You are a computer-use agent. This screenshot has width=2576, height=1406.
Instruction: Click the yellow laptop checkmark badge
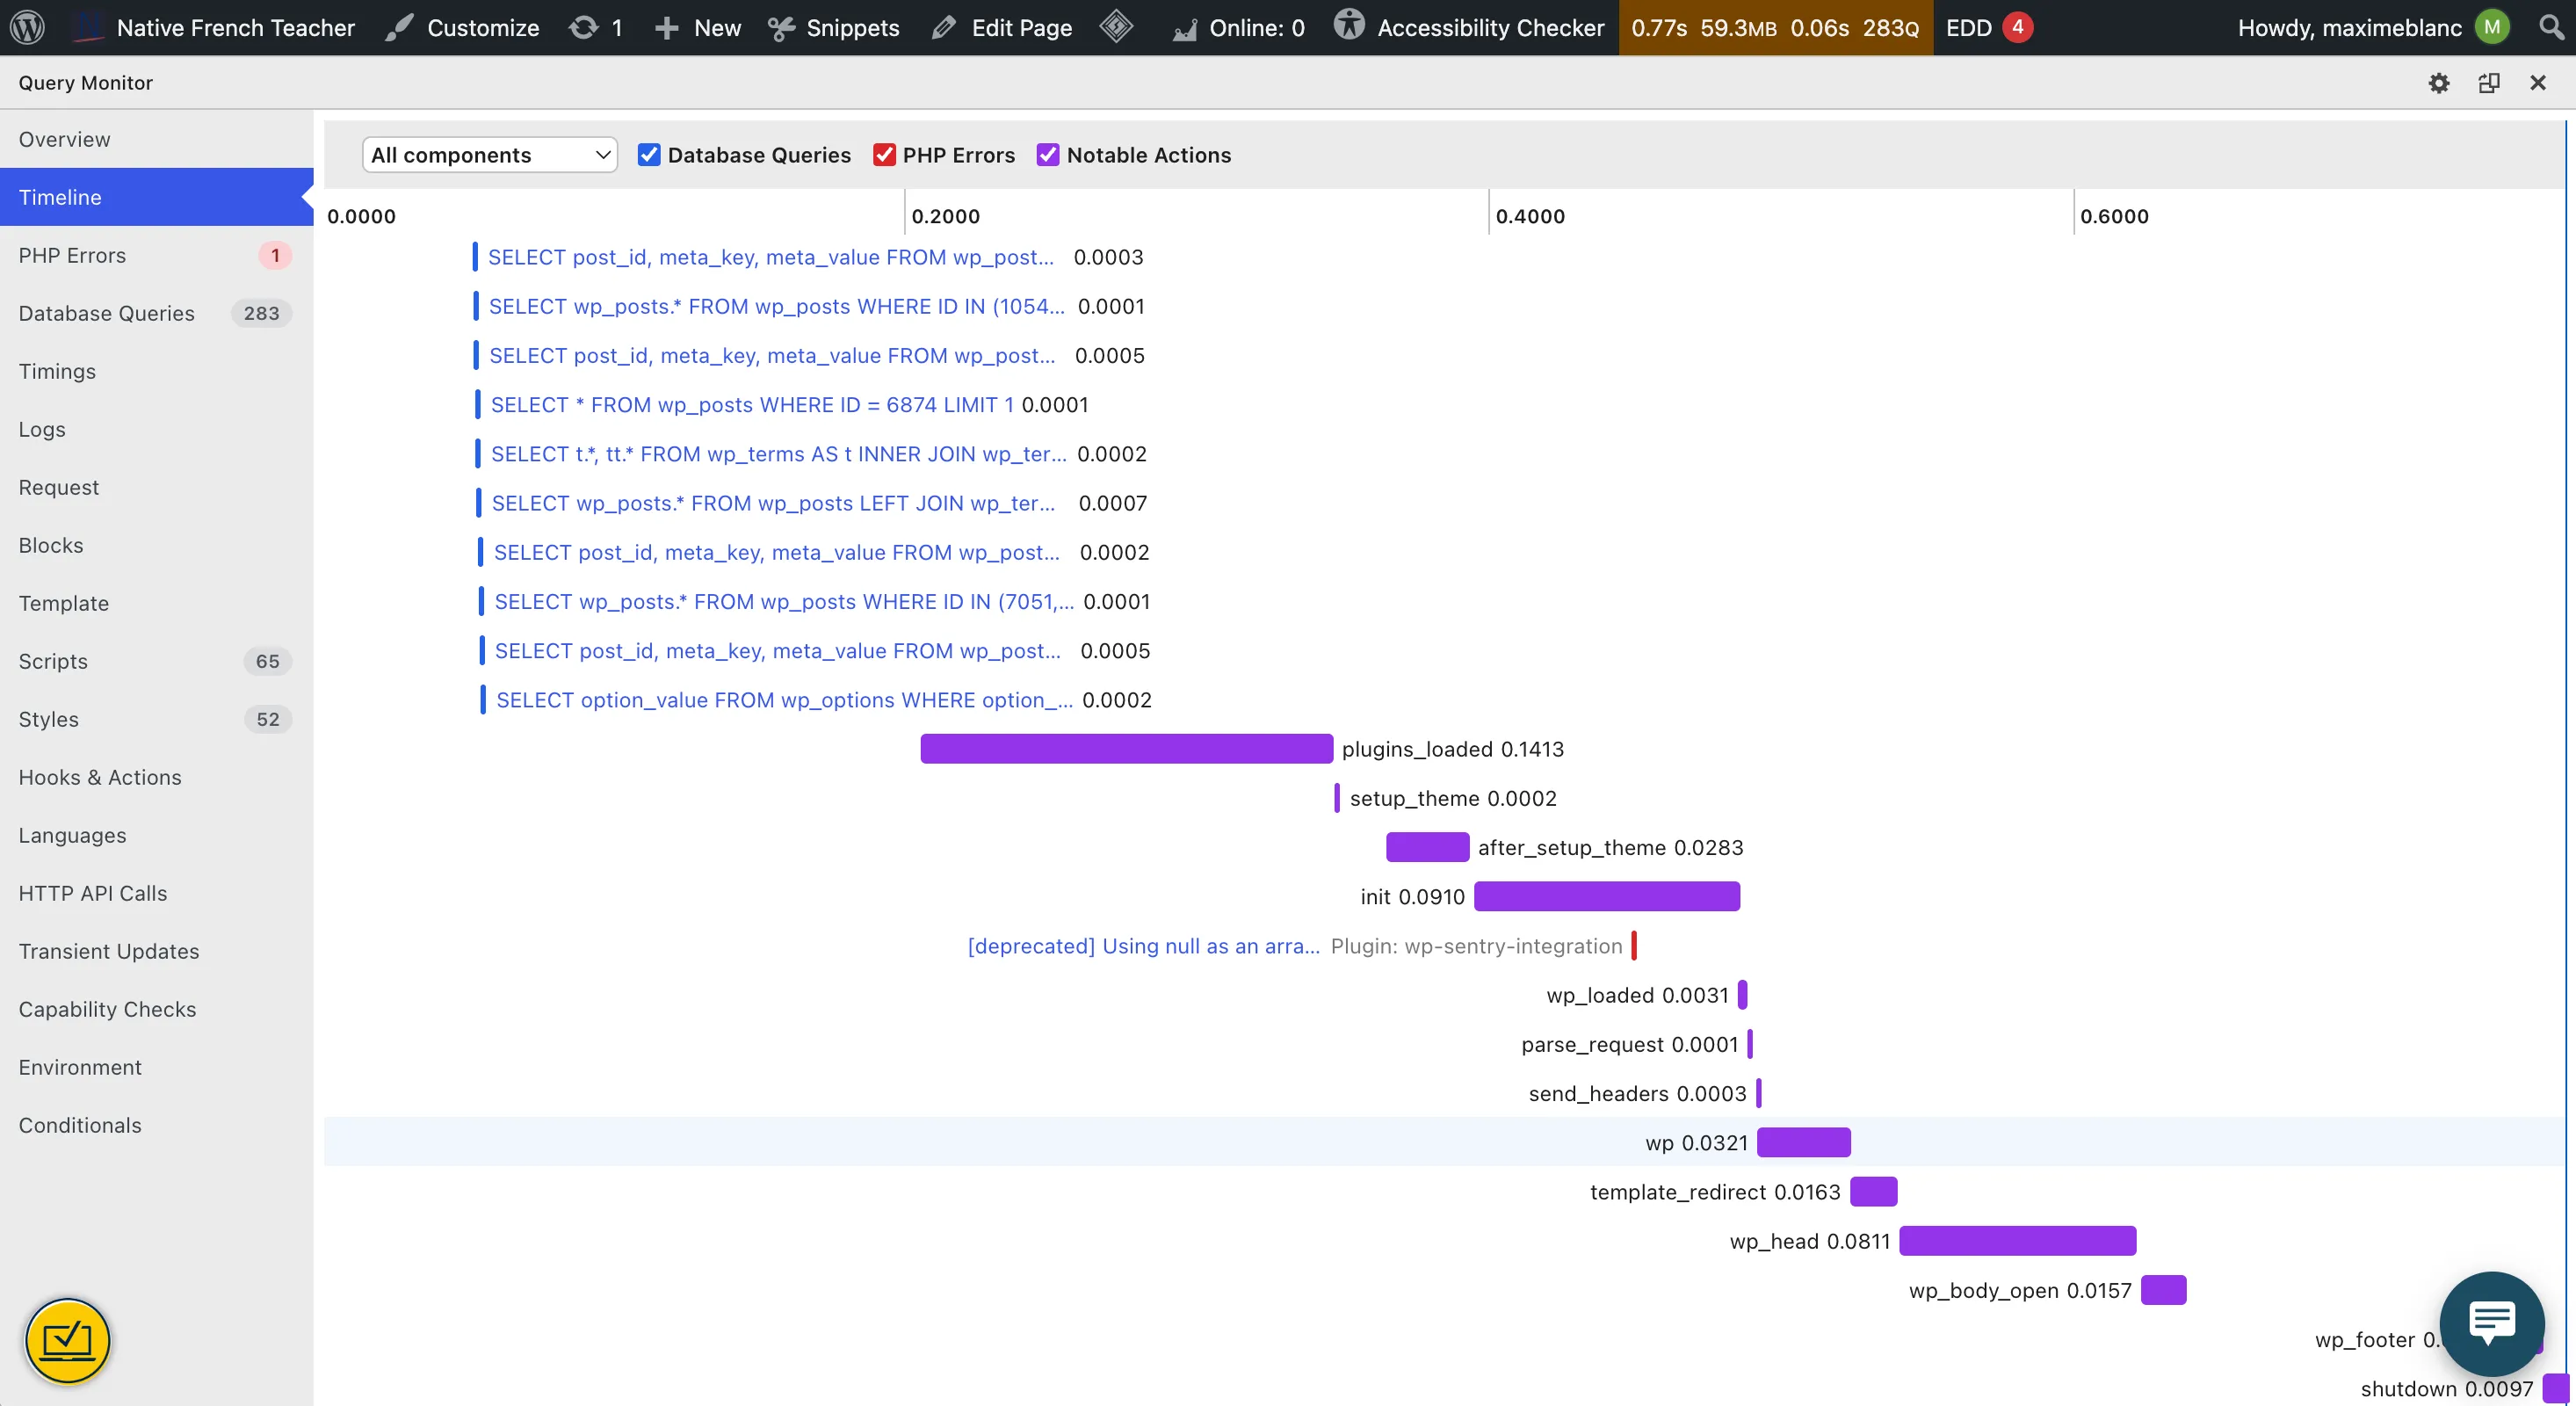pyautogui.click(x=68, y=1340)
